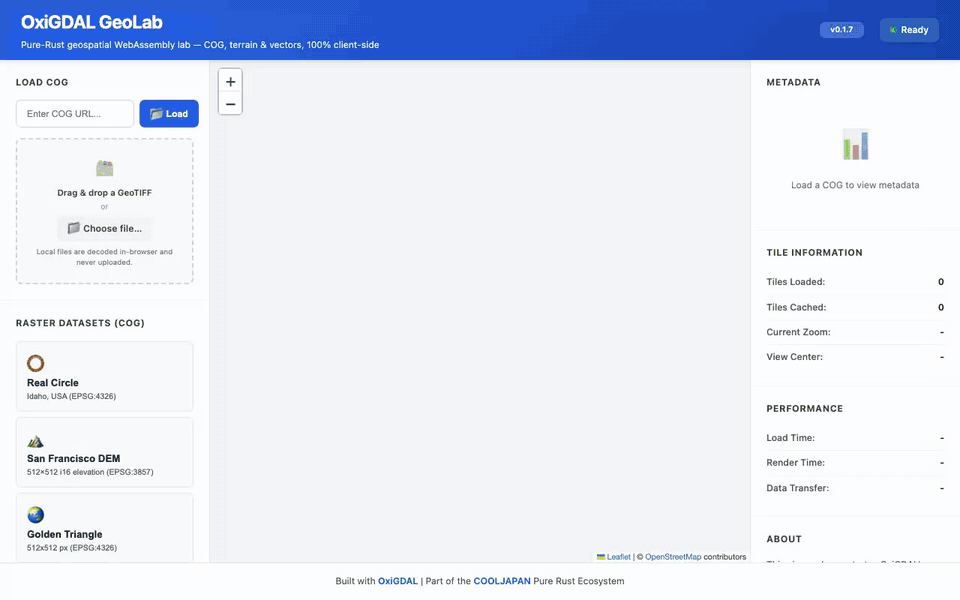Click the Ready status indicator
Image resolution: width=960 pixels, height=600 pixels.
[909, 30]
